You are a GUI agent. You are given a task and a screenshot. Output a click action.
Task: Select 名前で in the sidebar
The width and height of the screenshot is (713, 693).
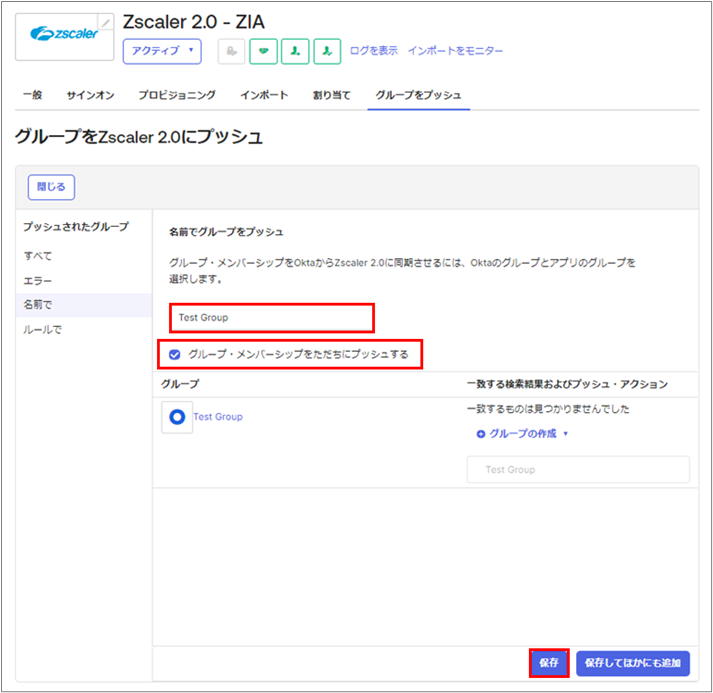[84, 305]
